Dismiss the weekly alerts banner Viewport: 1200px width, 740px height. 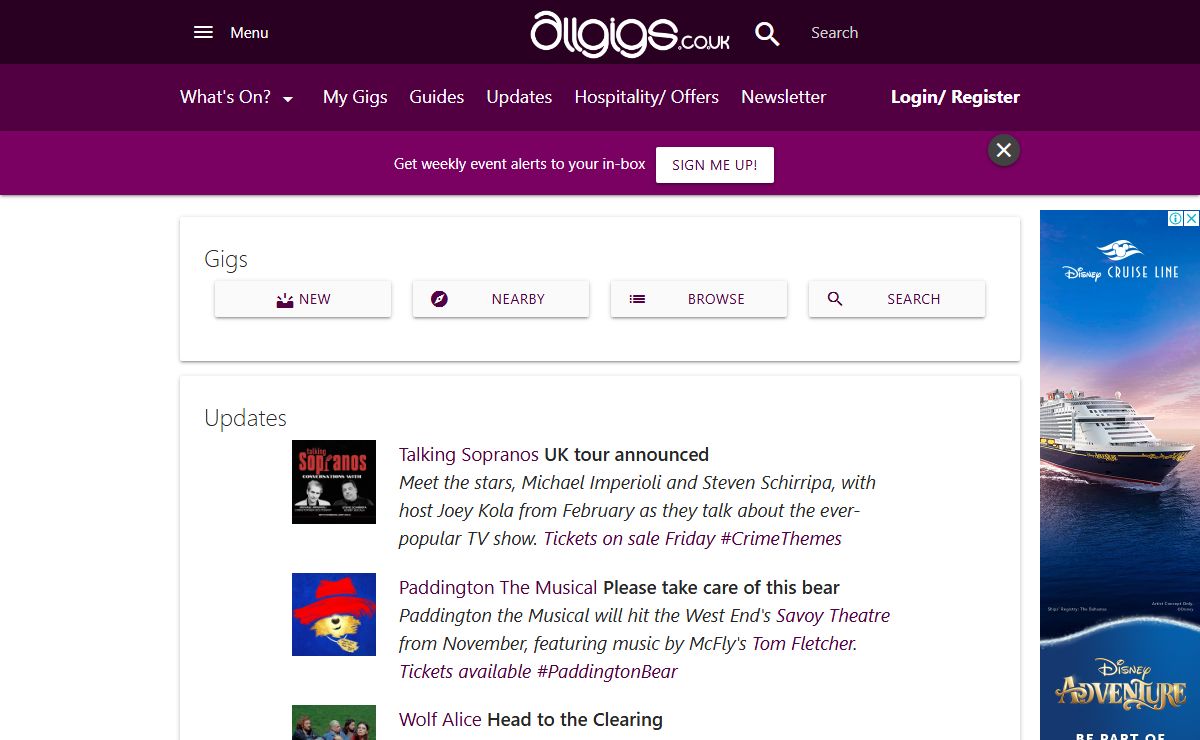click(1004, 150)
